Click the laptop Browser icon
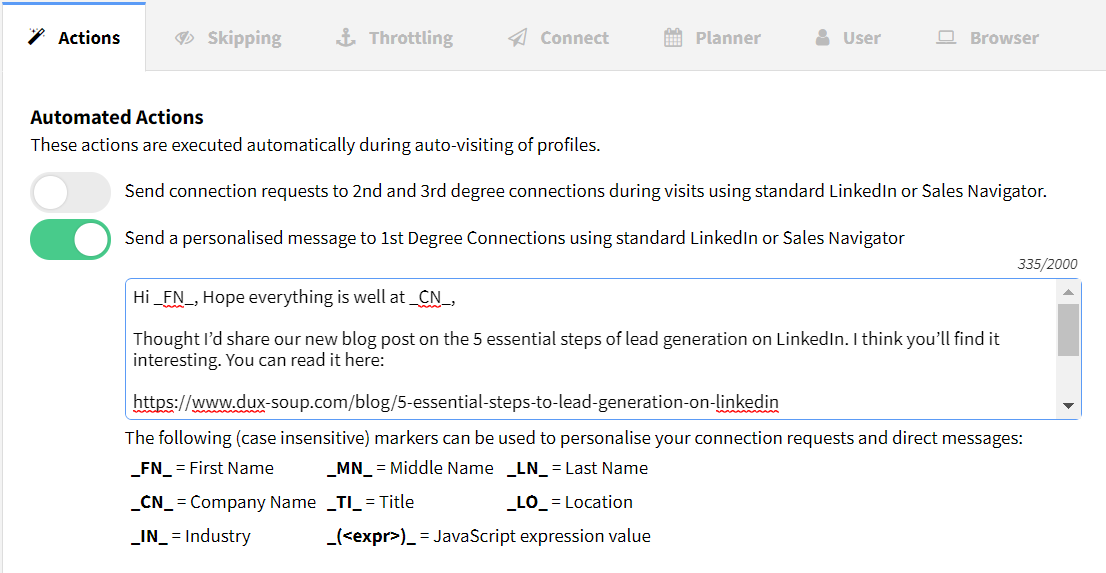Viewport: 1106px width, 573px height. coord(946,37)
